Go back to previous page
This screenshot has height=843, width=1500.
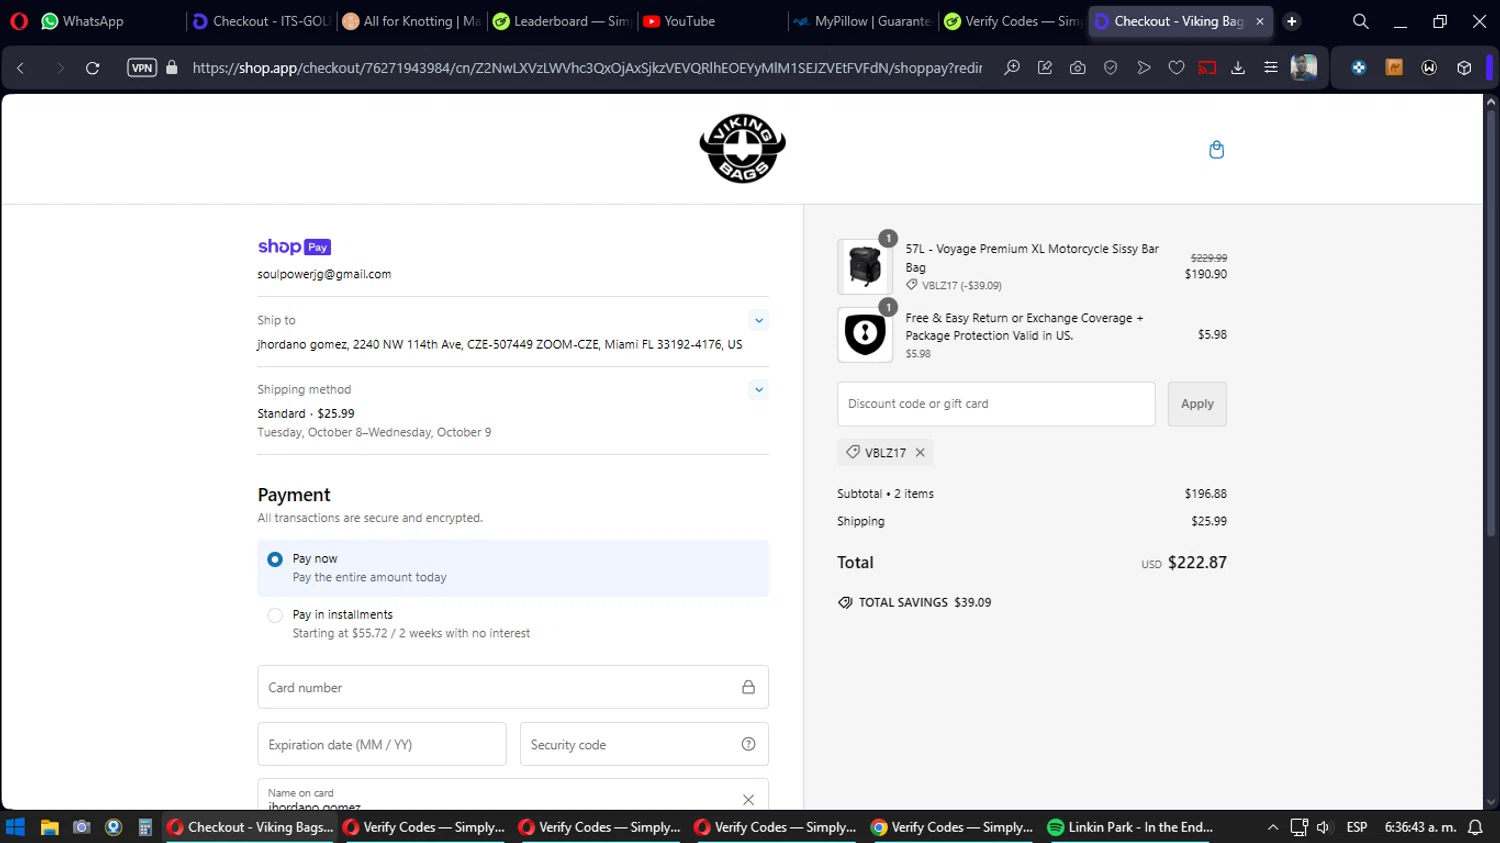(x=21, y=68)
